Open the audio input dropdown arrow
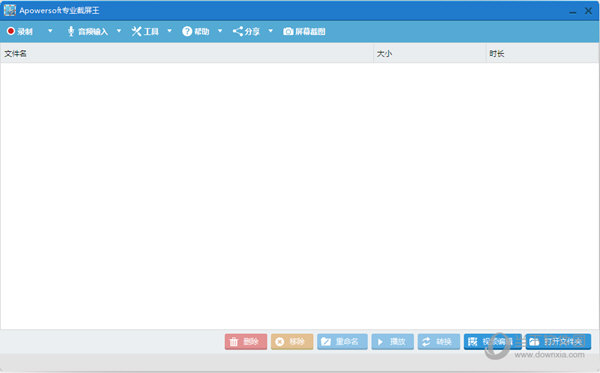Viewport: 600px width, 373px height. pyautogui.click(x=119, y=31)
